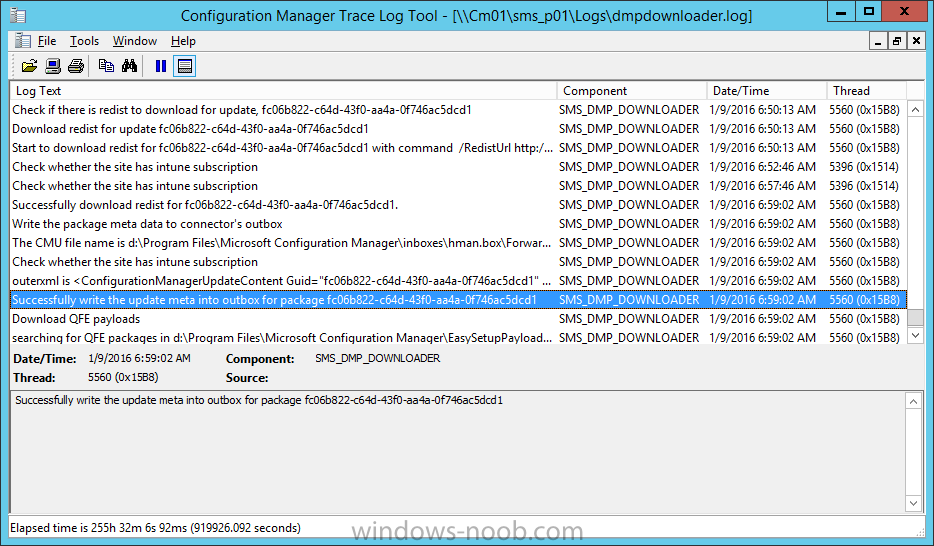
Task: Click Component value 'SMS_DMP_DOWNLOADER' in details
Action: coord(378,358)
